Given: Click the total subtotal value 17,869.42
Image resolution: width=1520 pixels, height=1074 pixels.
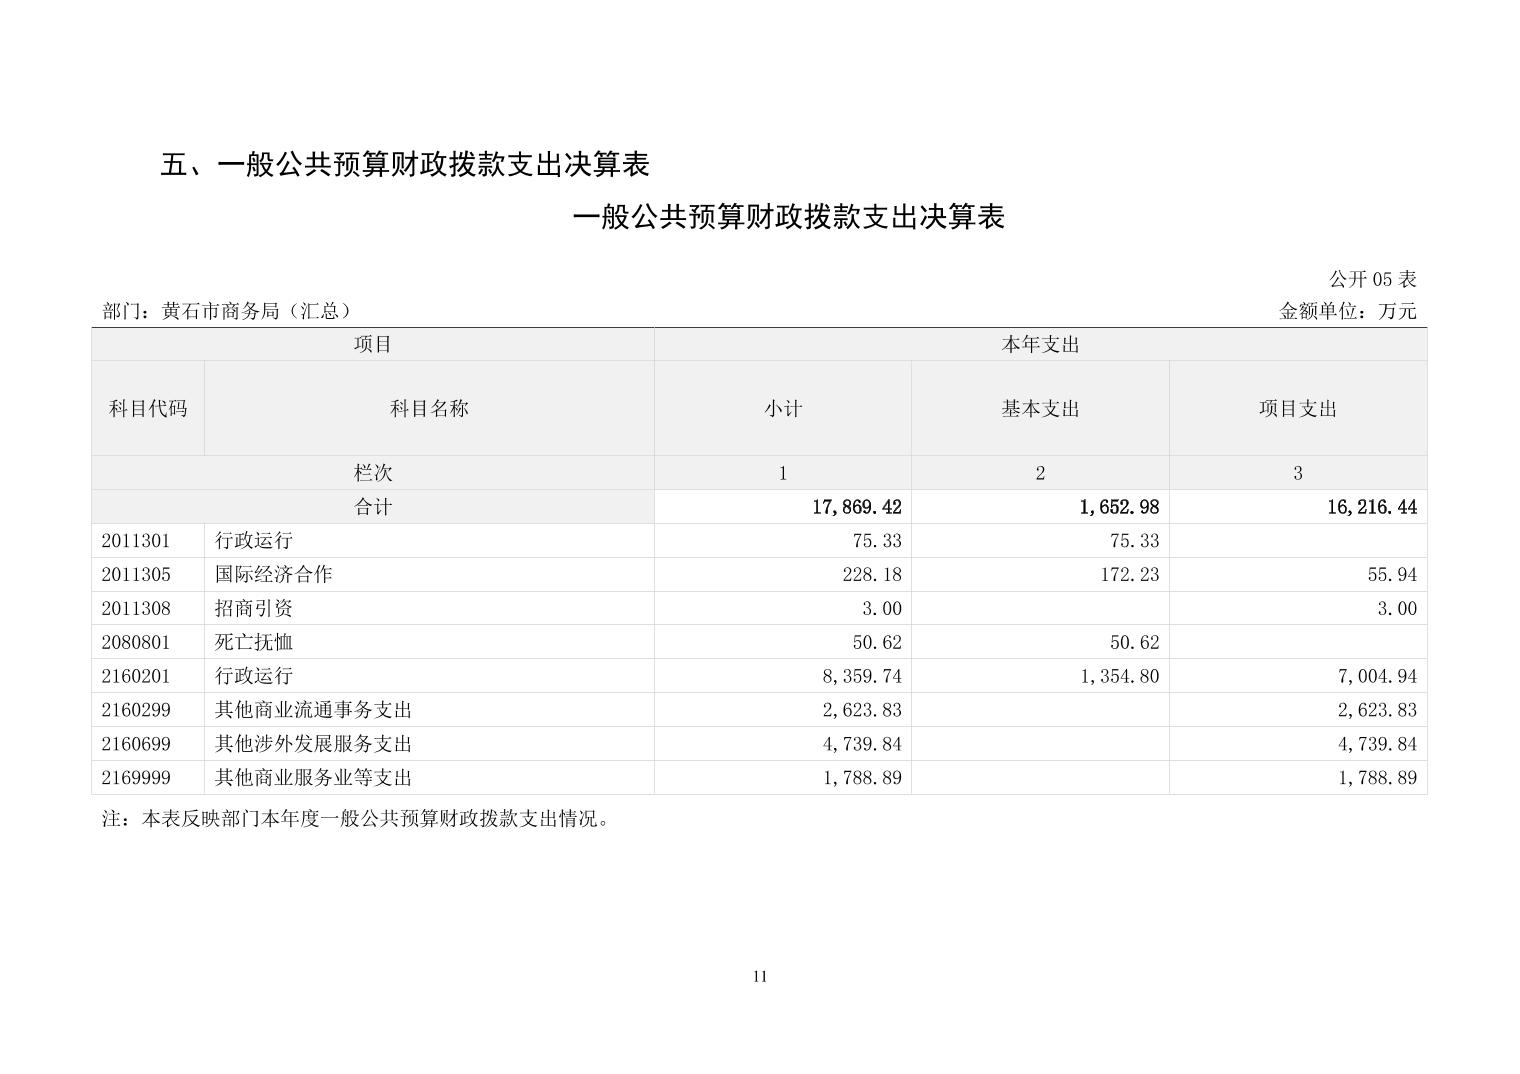Looking at the screenshot, I should [x=856, y=507].
